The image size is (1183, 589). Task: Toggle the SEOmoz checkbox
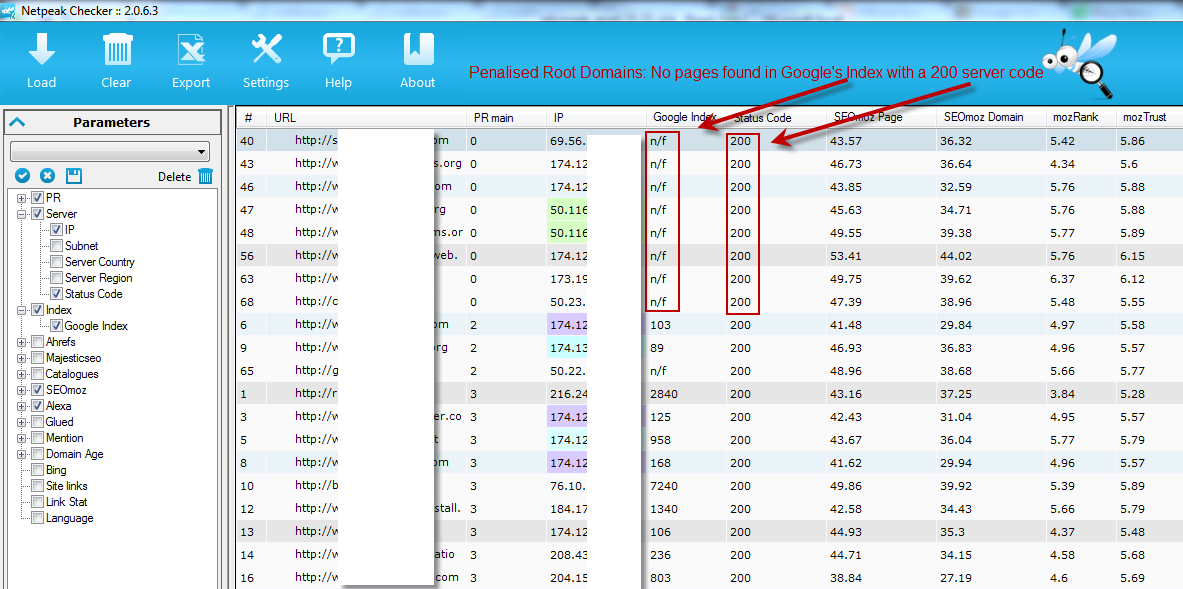pyautogui.click(x=38, y=390)
